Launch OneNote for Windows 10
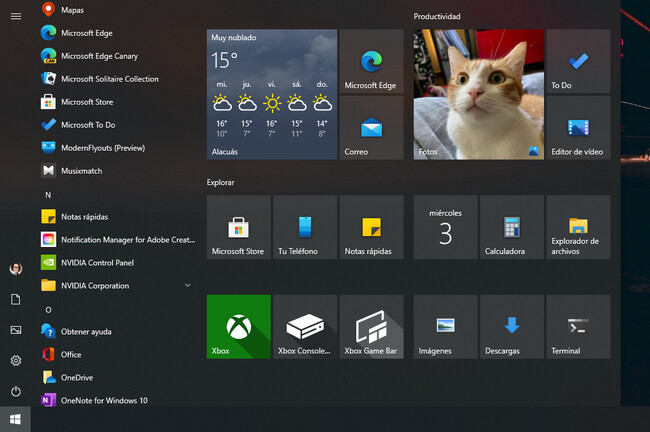650x432 pixels. point(116,400)
